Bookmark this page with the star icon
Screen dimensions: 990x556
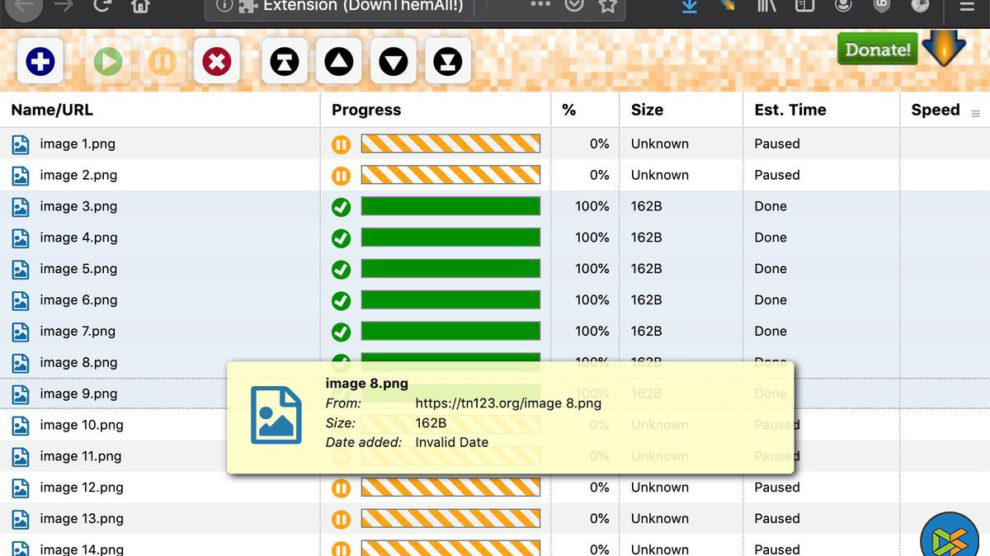click(607, 5)
